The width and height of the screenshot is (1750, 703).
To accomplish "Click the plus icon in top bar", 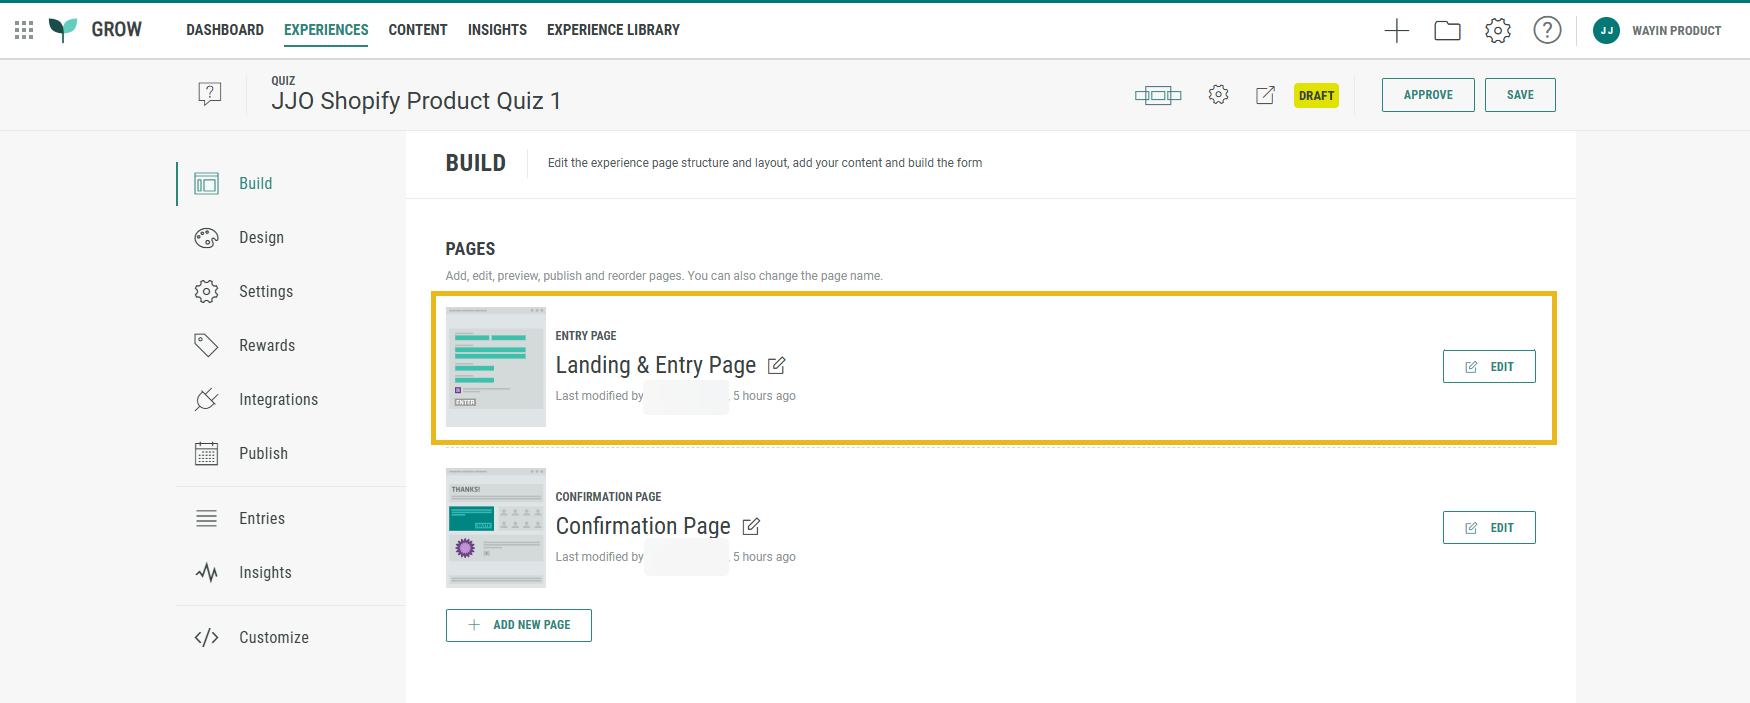I will (x=1396, y=31).
